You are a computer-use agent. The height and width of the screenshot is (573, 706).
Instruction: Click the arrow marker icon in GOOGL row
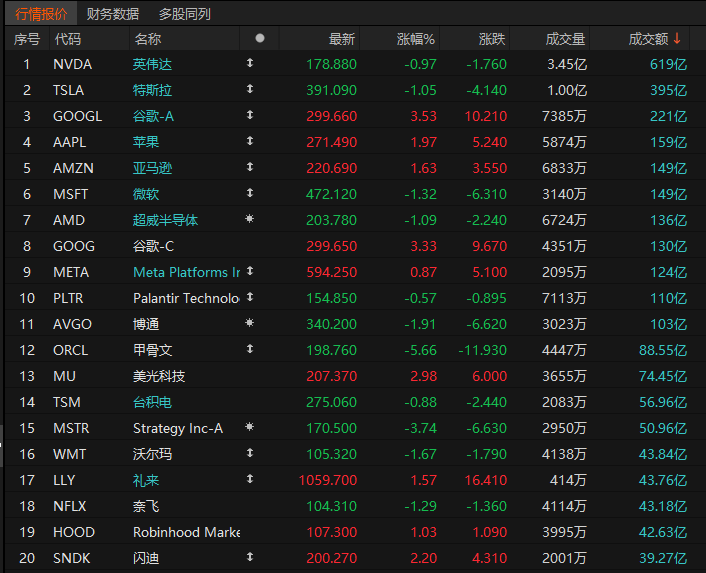[x=250, y=115]
